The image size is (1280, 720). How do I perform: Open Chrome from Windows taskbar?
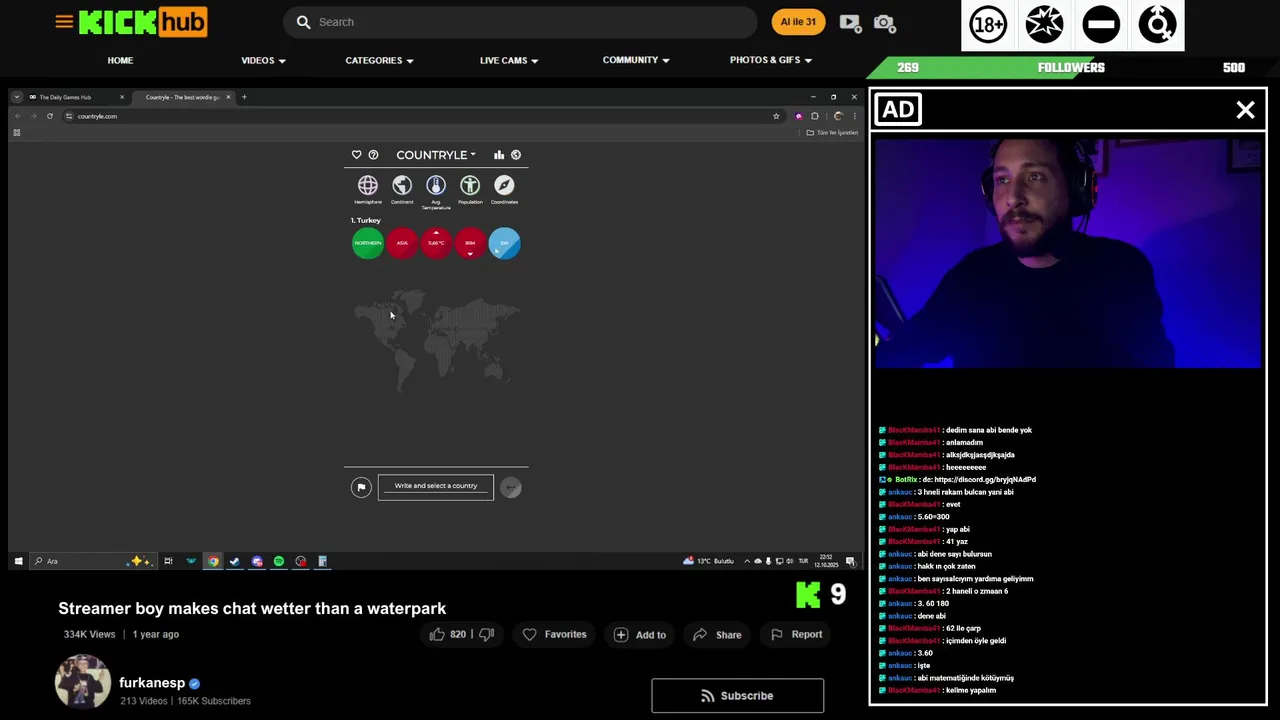point(213,561)
